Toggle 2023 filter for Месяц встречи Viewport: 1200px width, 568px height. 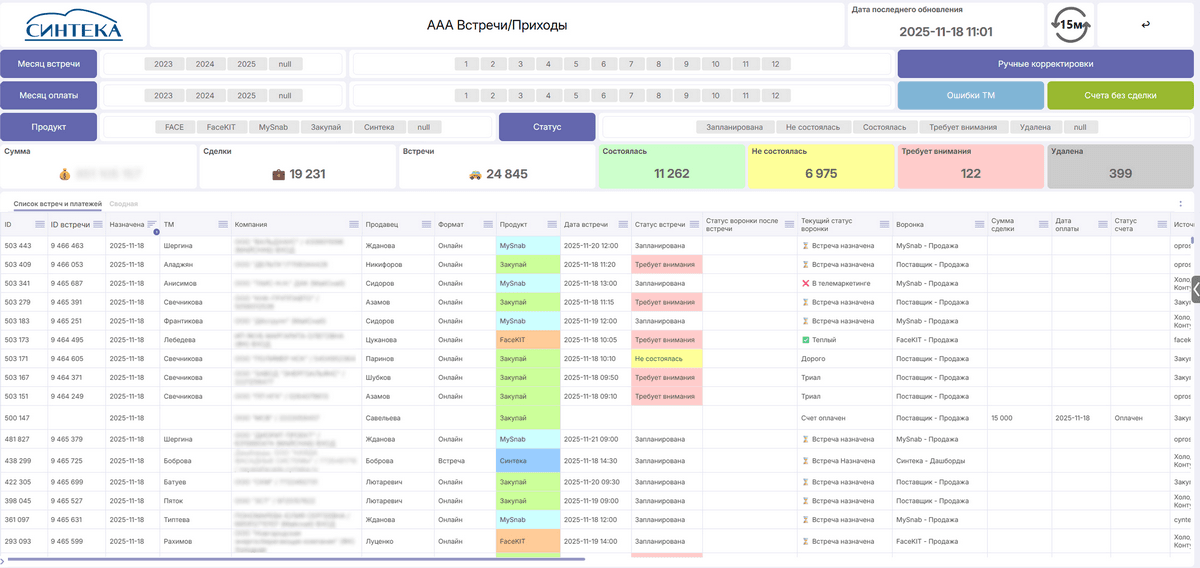163,64
